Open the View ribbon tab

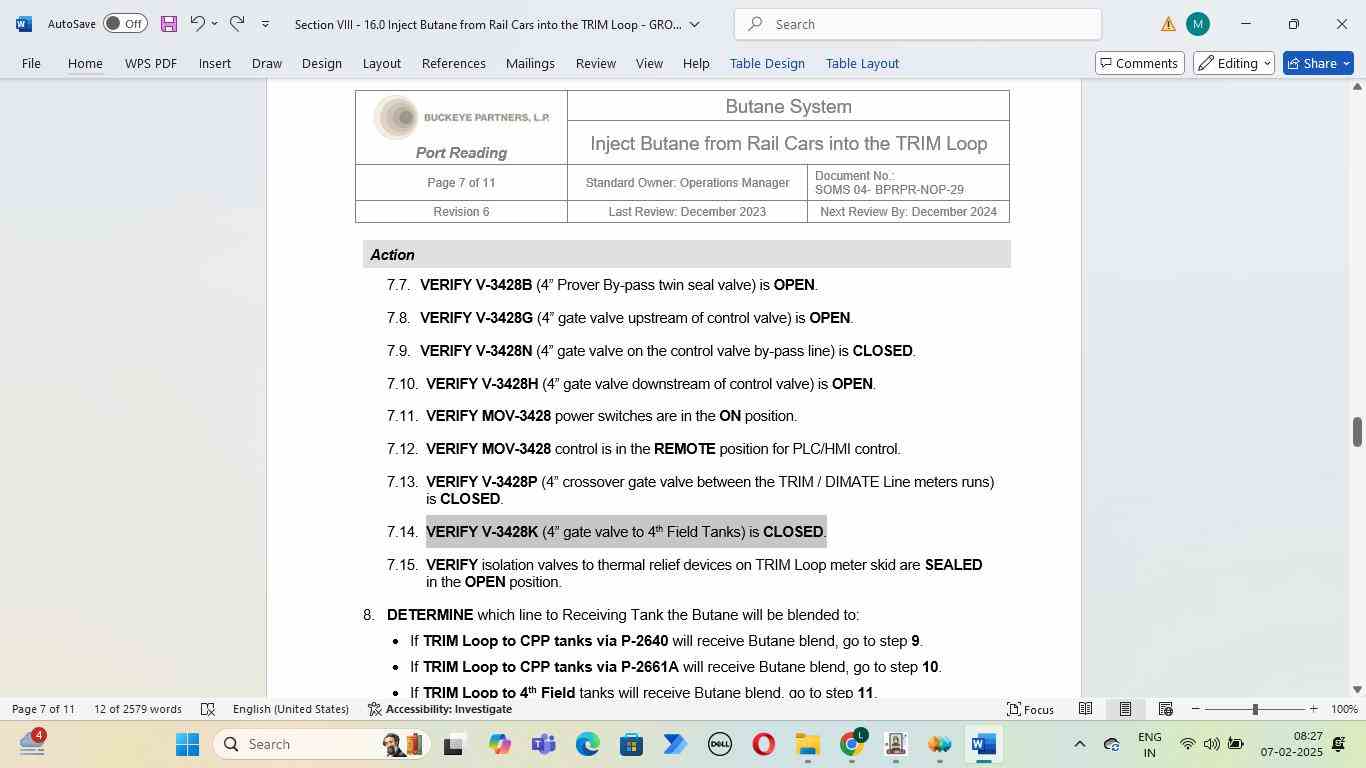click(x=649, y=63)
